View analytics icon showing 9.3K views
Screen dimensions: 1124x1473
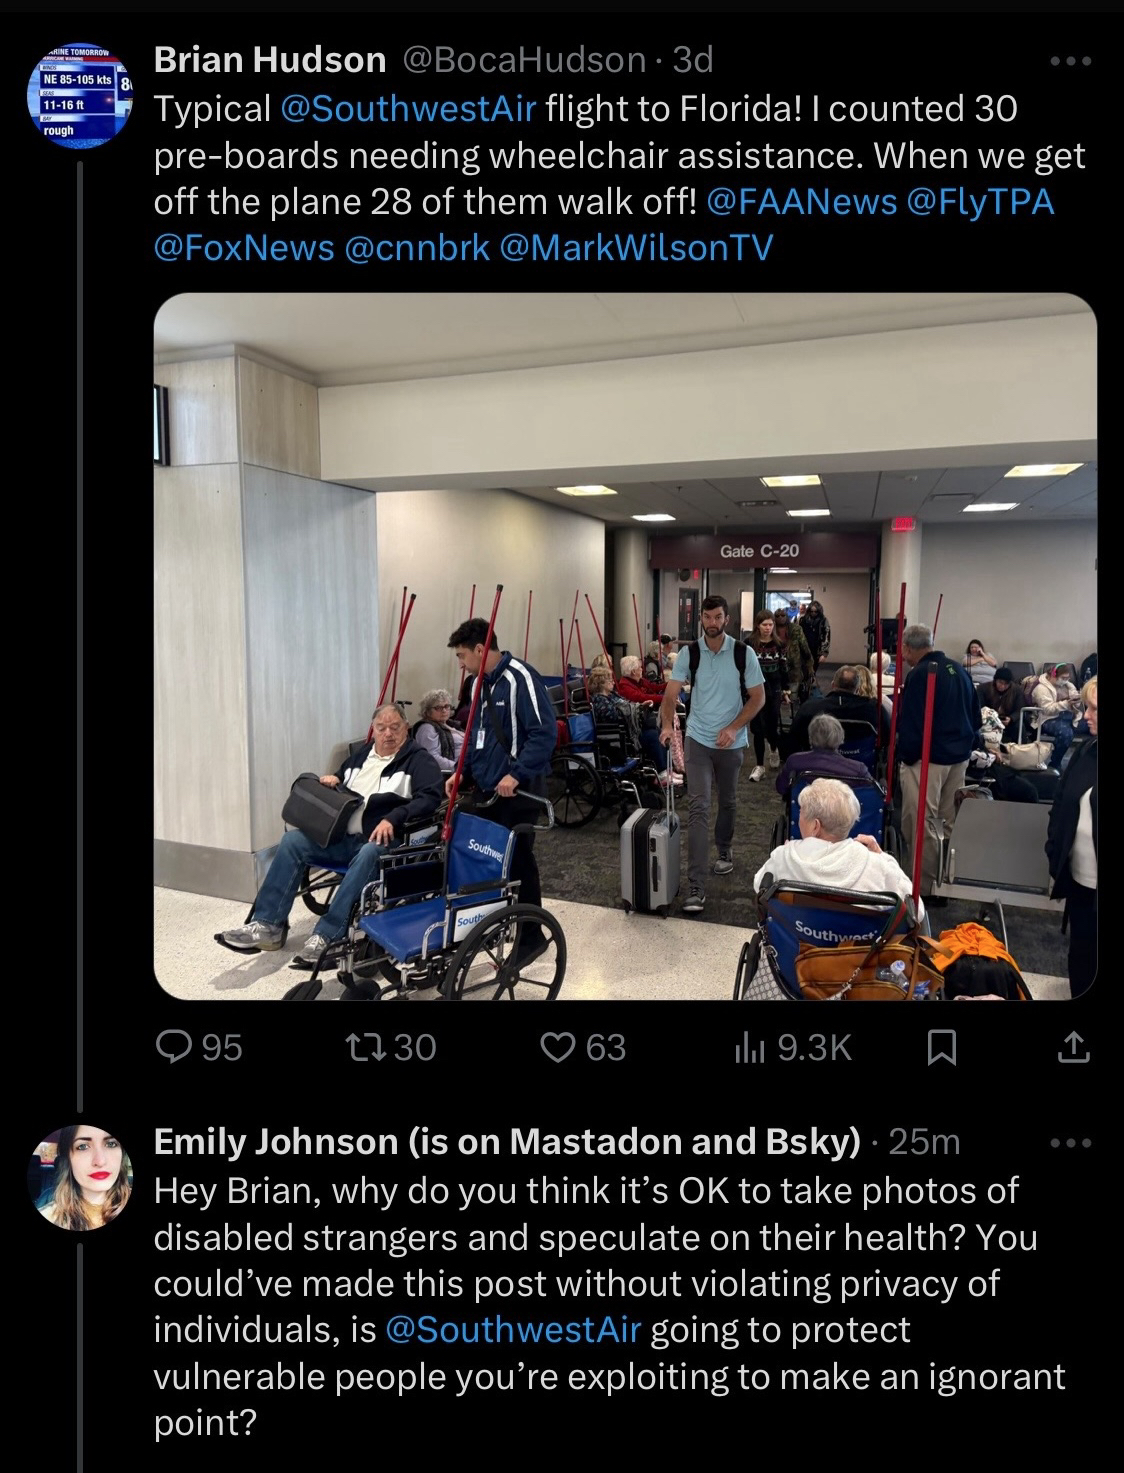click(x=749, y=1048)
